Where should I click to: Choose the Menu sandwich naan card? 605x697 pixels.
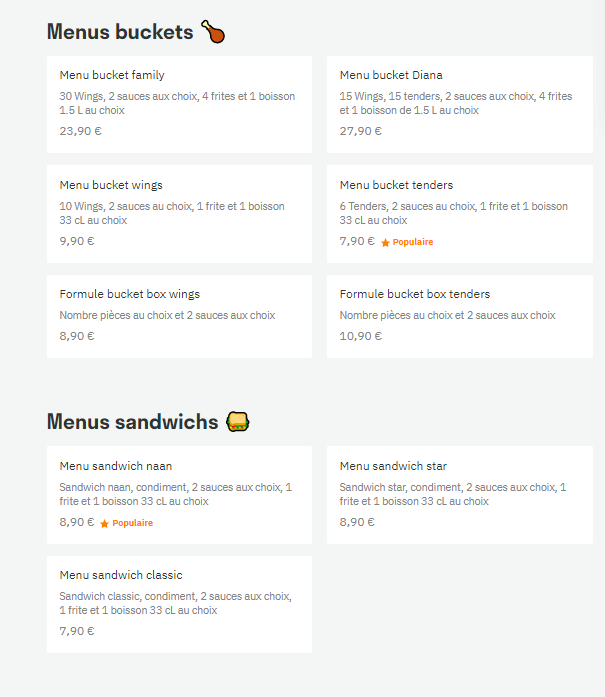tap(179, 495)
